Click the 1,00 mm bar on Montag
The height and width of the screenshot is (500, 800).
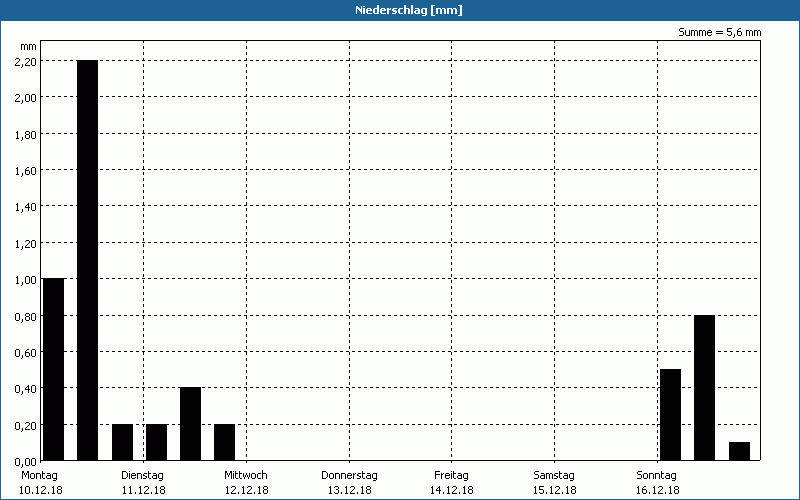[x=54, y=369]
